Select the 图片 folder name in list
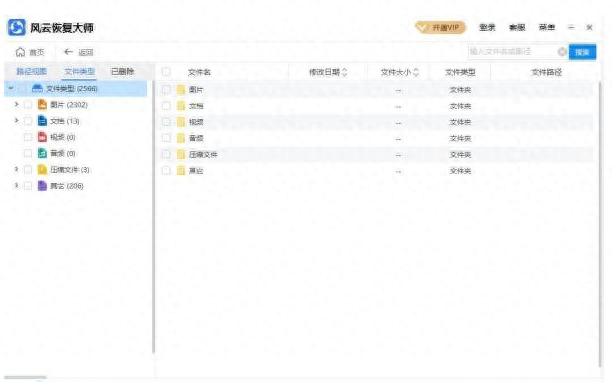613x382 pixels. pyautogui.click(x=196, y=90)
